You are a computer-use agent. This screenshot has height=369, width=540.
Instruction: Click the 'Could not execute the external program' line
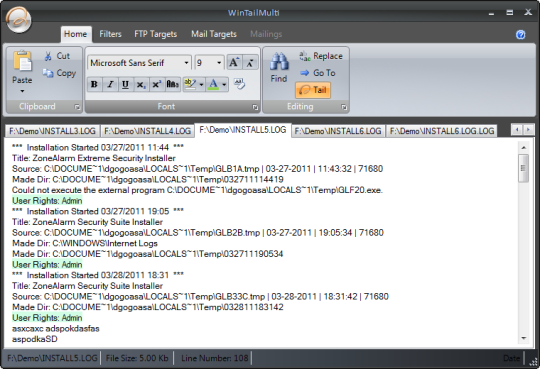(197, 190)
